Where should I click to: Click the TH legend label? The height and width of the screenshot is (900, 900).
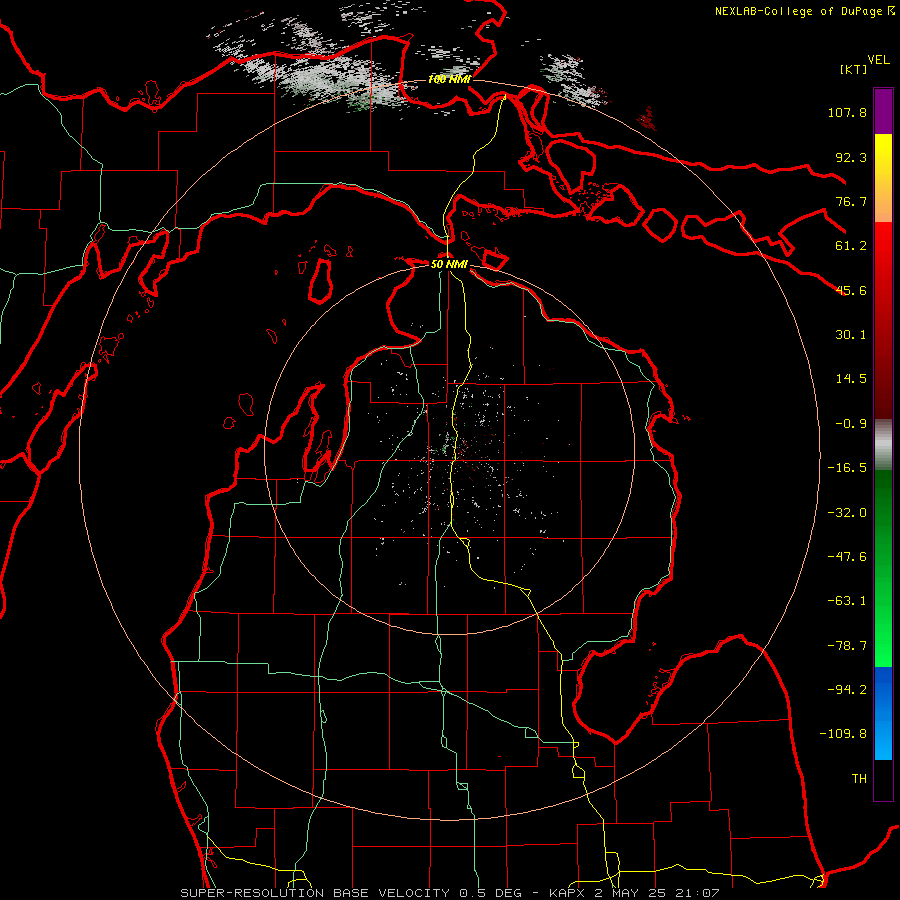(859, 779)
